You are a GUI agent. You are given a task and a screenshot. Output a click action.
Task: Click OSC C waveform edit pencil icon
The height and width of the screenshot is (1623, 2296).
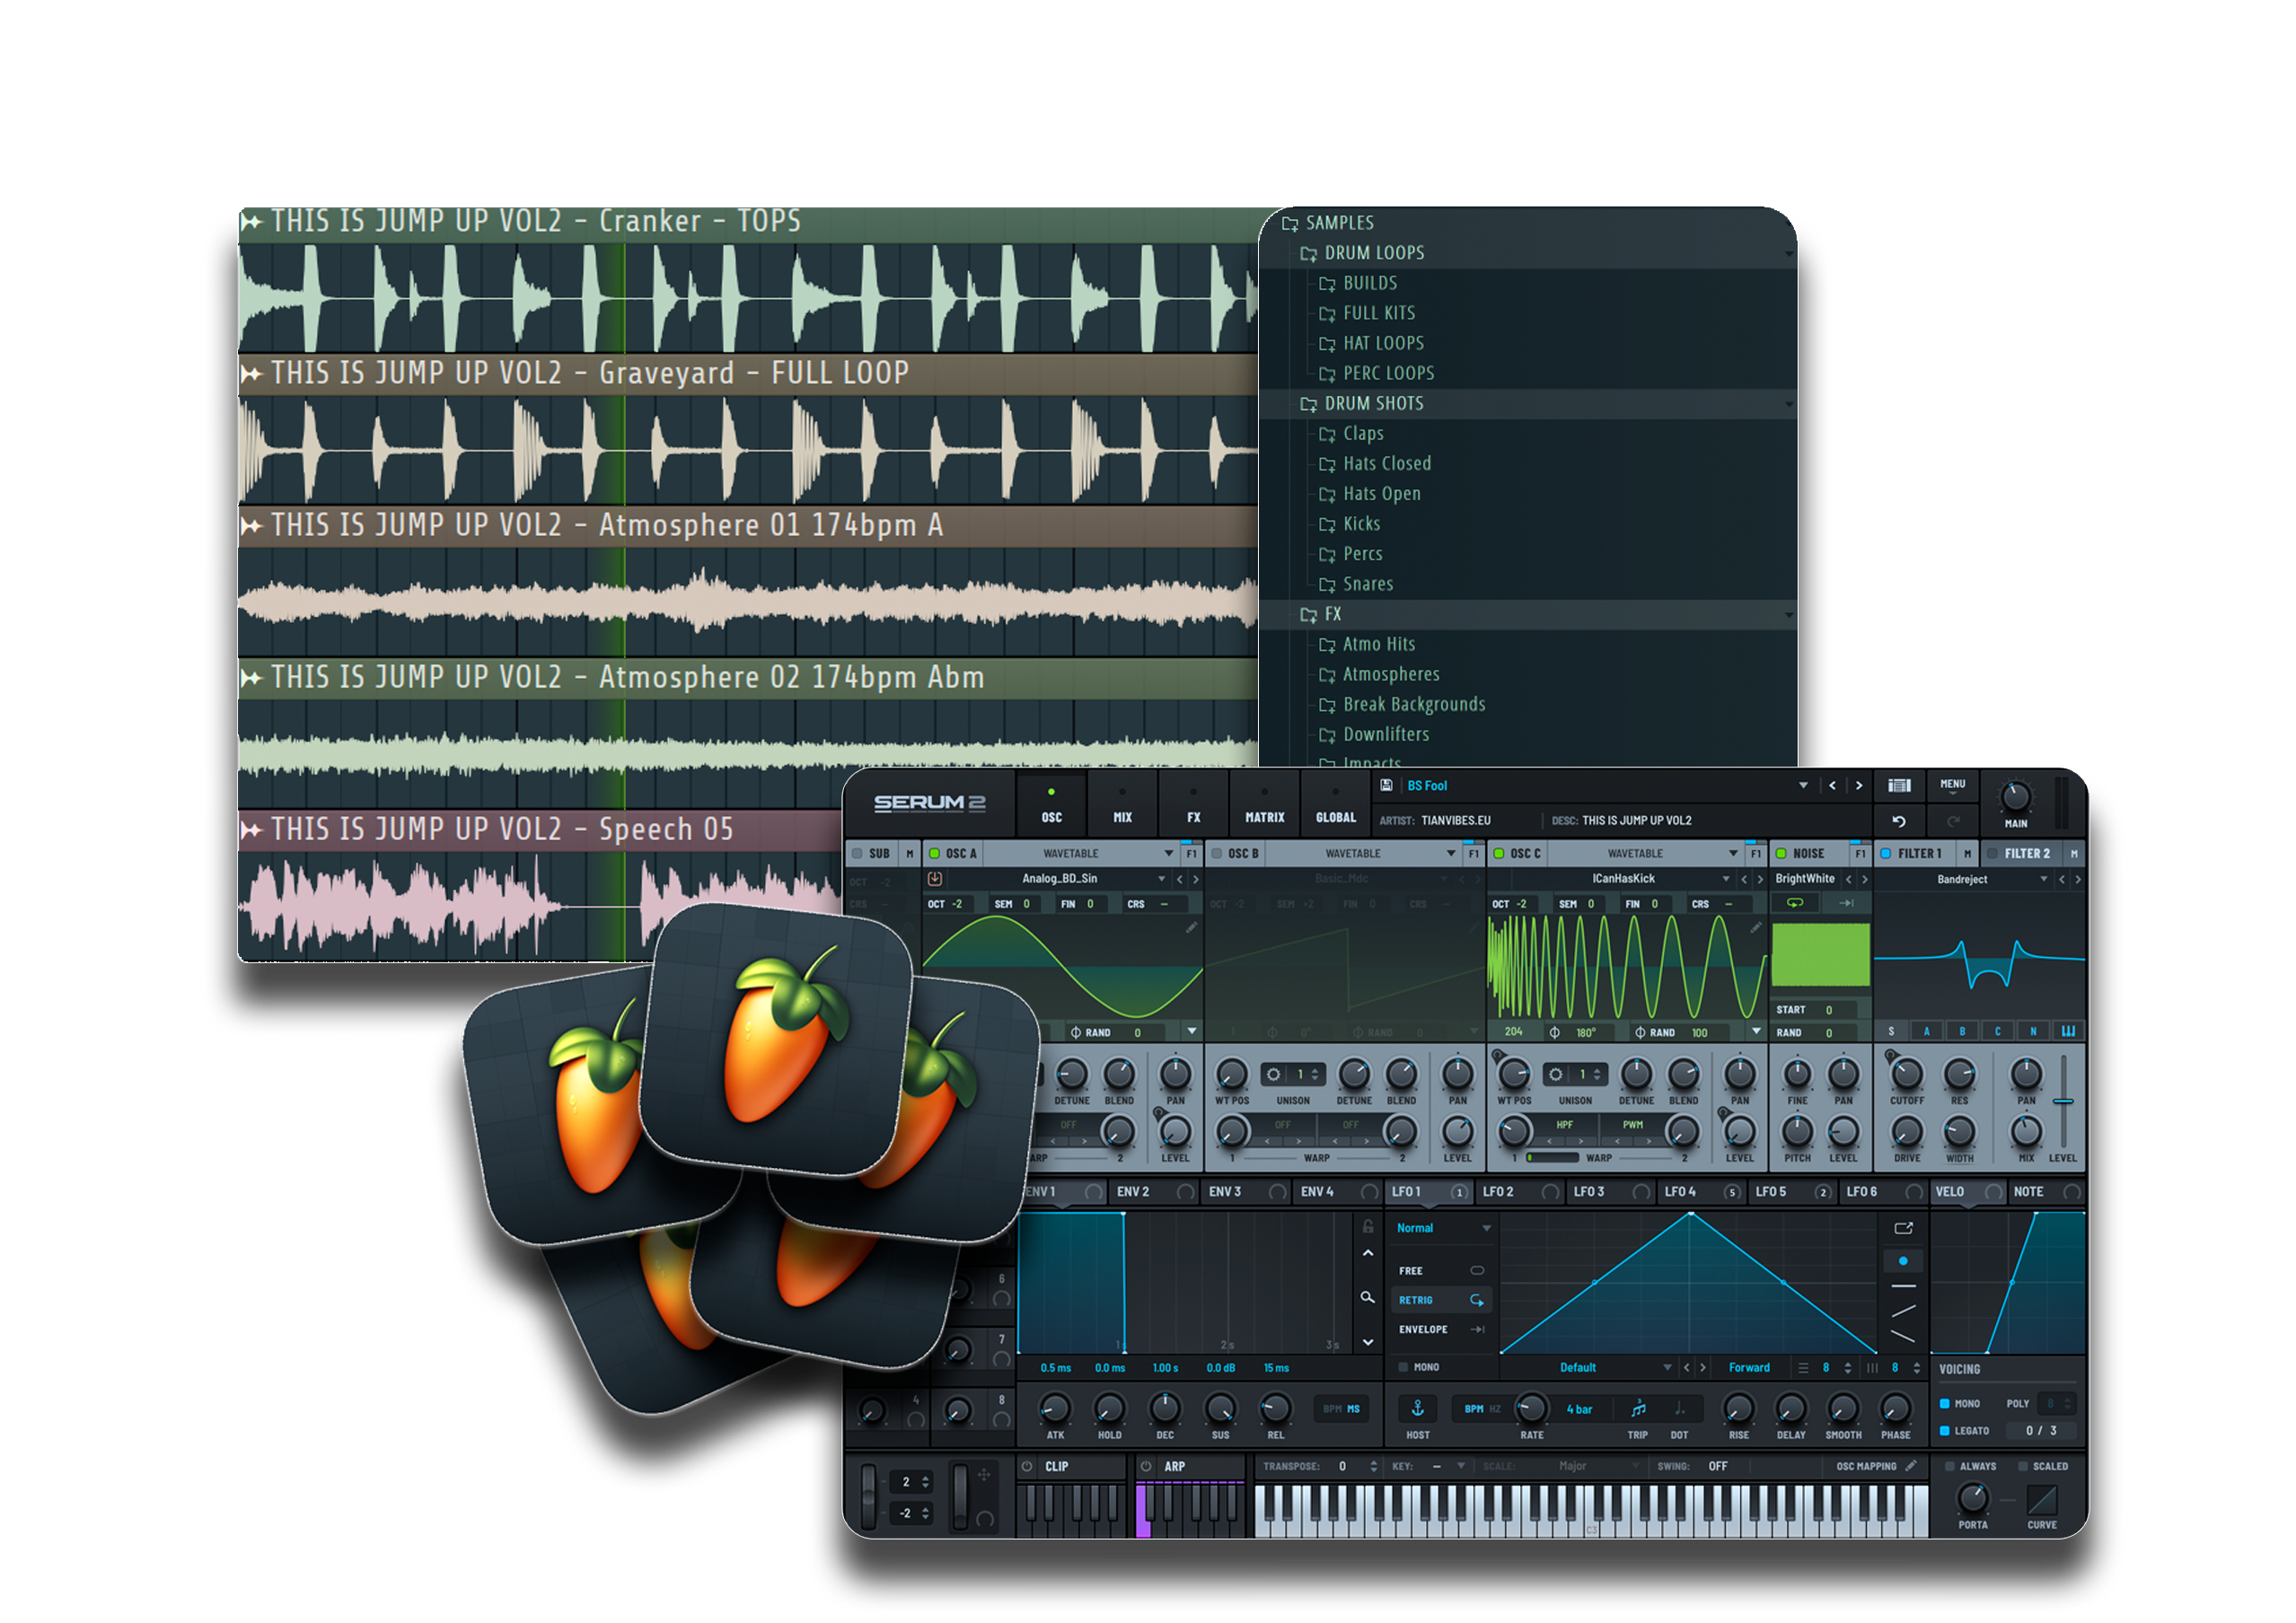[x=1755, y=928]
